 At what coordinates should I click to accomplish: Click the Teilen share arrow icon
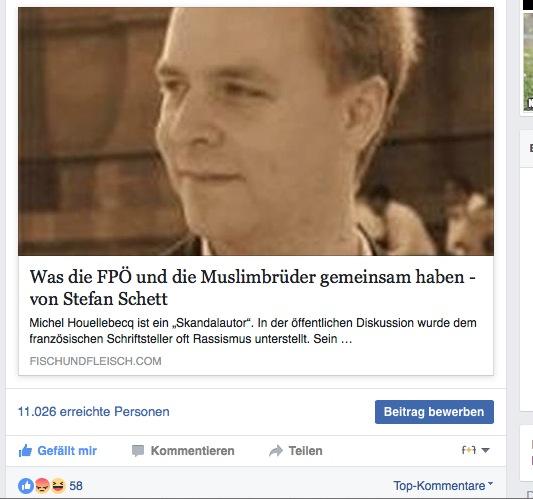[x=276, y=451]
